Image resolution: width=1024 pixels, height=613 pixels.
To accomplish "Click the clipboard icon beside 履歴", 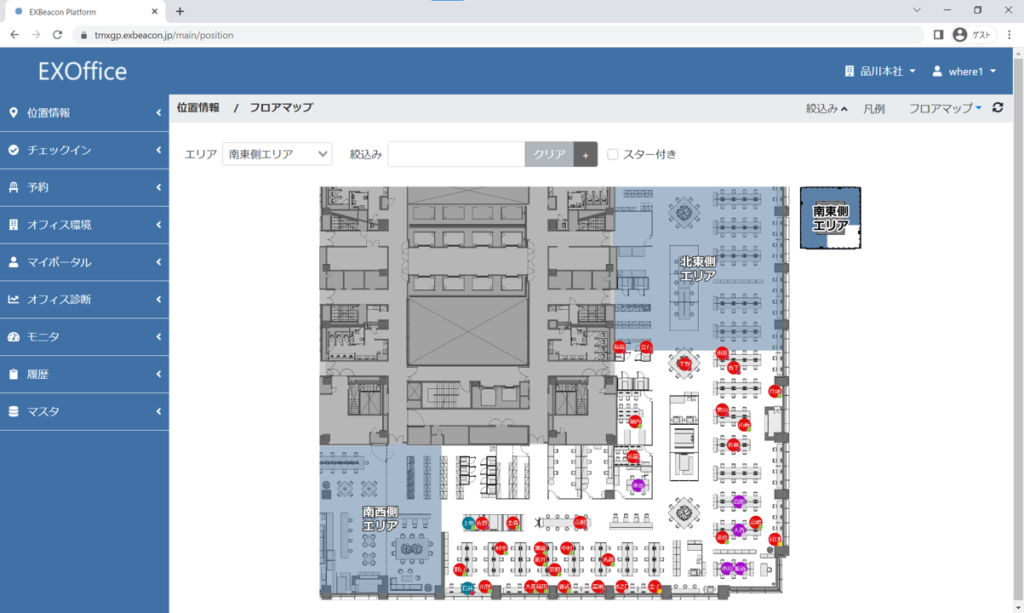I will (x=13, y=374).
